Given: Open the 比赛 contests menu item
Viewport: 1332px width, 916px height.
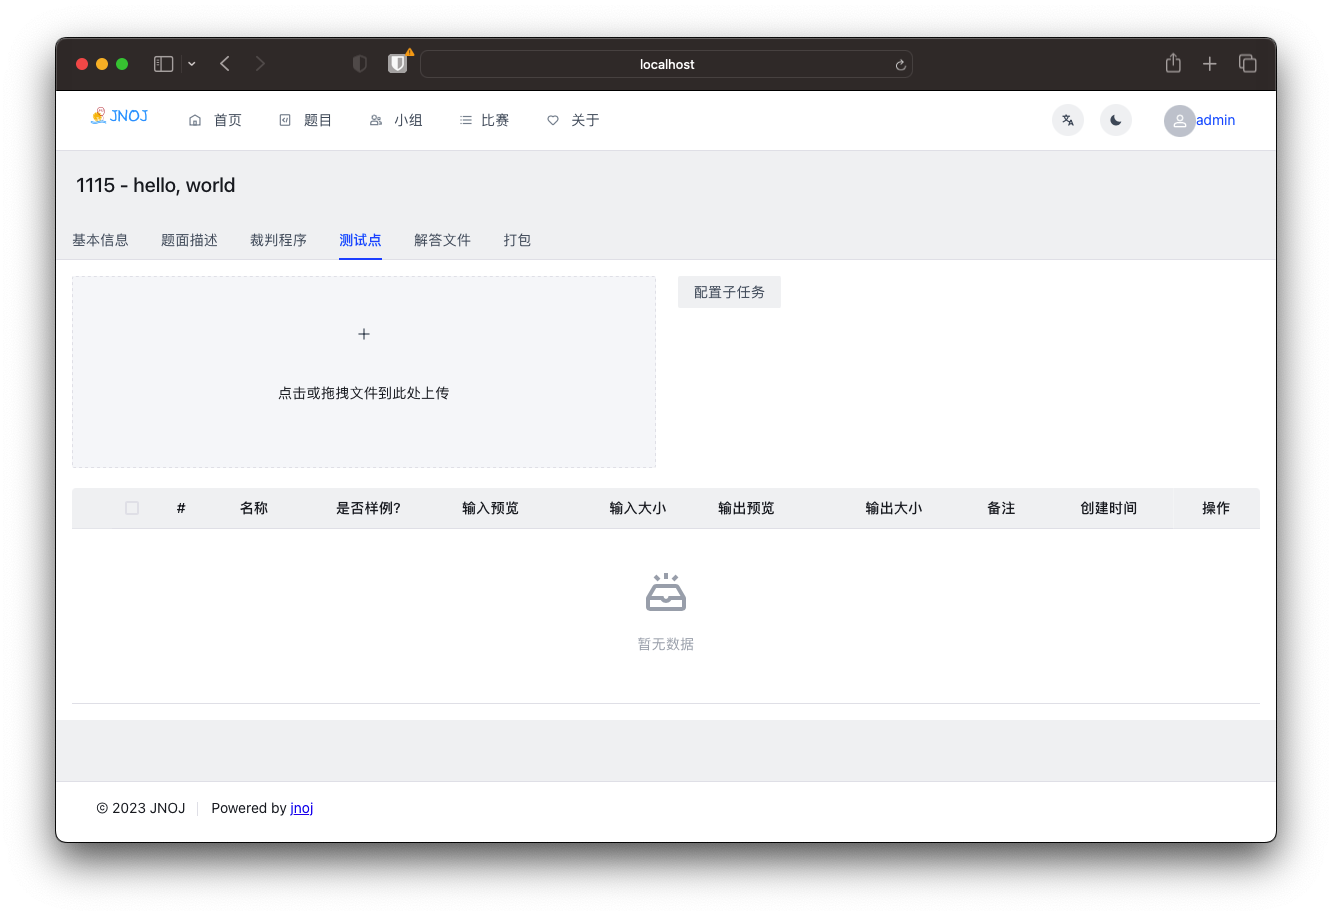Looking at the screenshot, I should [x=484, y=120].
